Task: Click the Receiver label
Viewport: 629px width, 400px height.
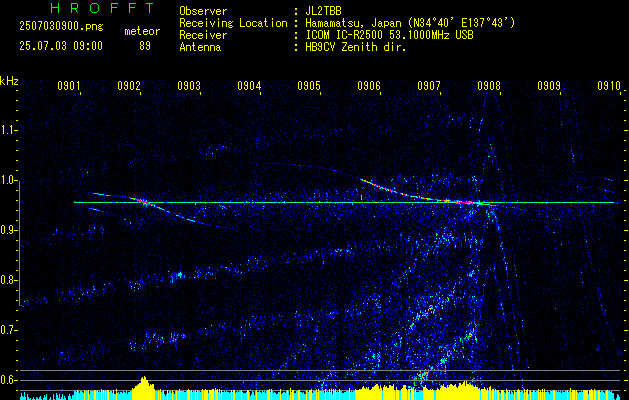Action: click(x=203, y=35)
